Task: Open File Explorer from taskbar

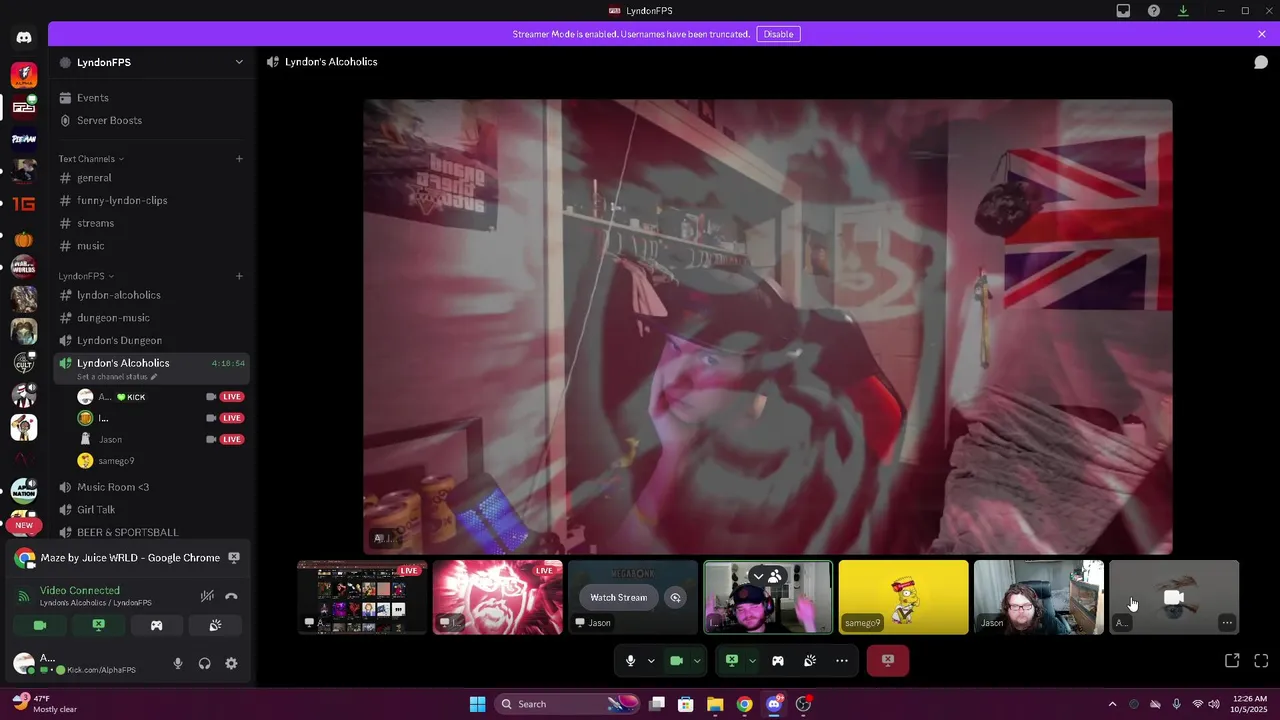Action: pos(715,704)
